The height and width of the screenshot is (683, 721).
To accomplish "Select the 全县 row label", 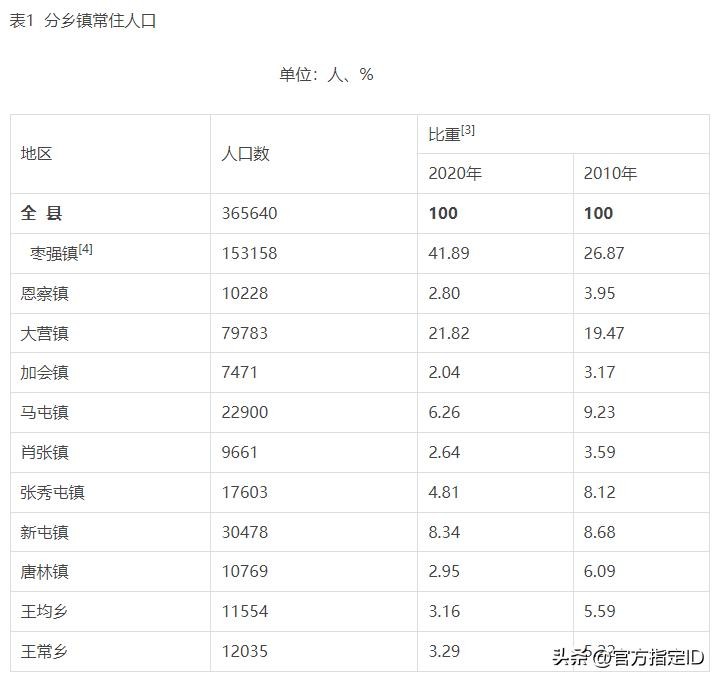I will pyautogui.click(x=42, y=213).
